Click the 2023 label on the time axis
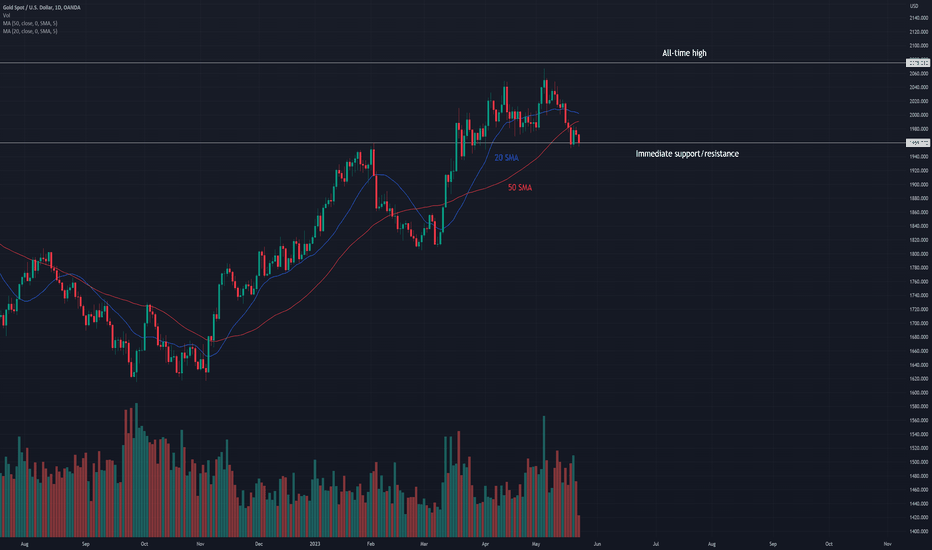 pyautogui.click(x=315, y=544)
